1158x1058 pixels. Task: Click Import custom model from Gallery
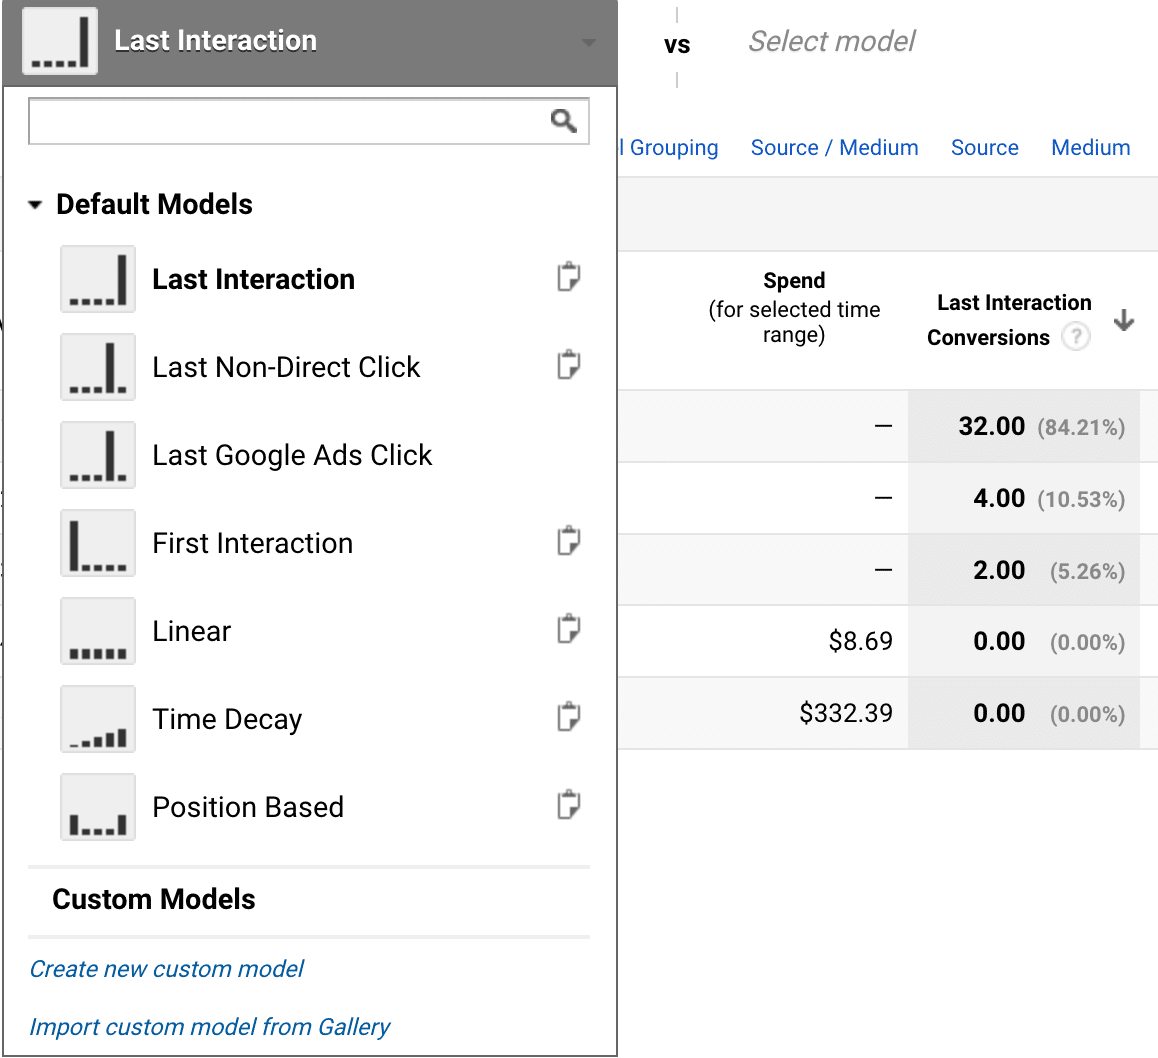click(209, 1026)
